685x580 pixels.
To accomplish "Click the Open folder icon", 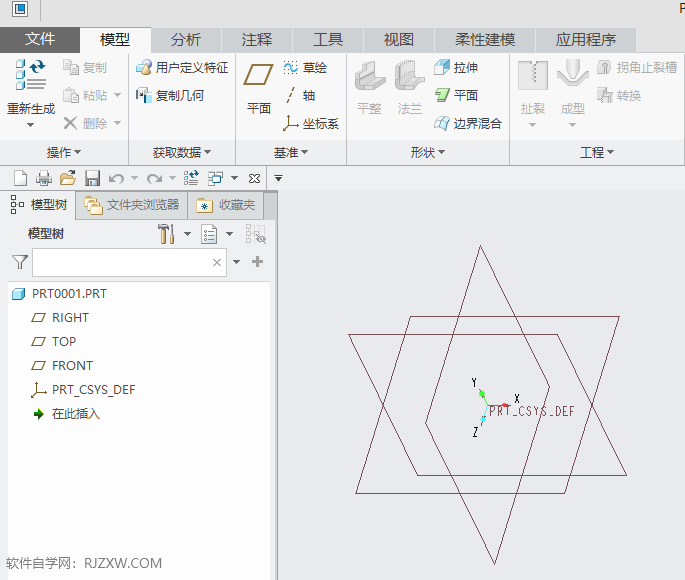I will (x=68, y=178).
